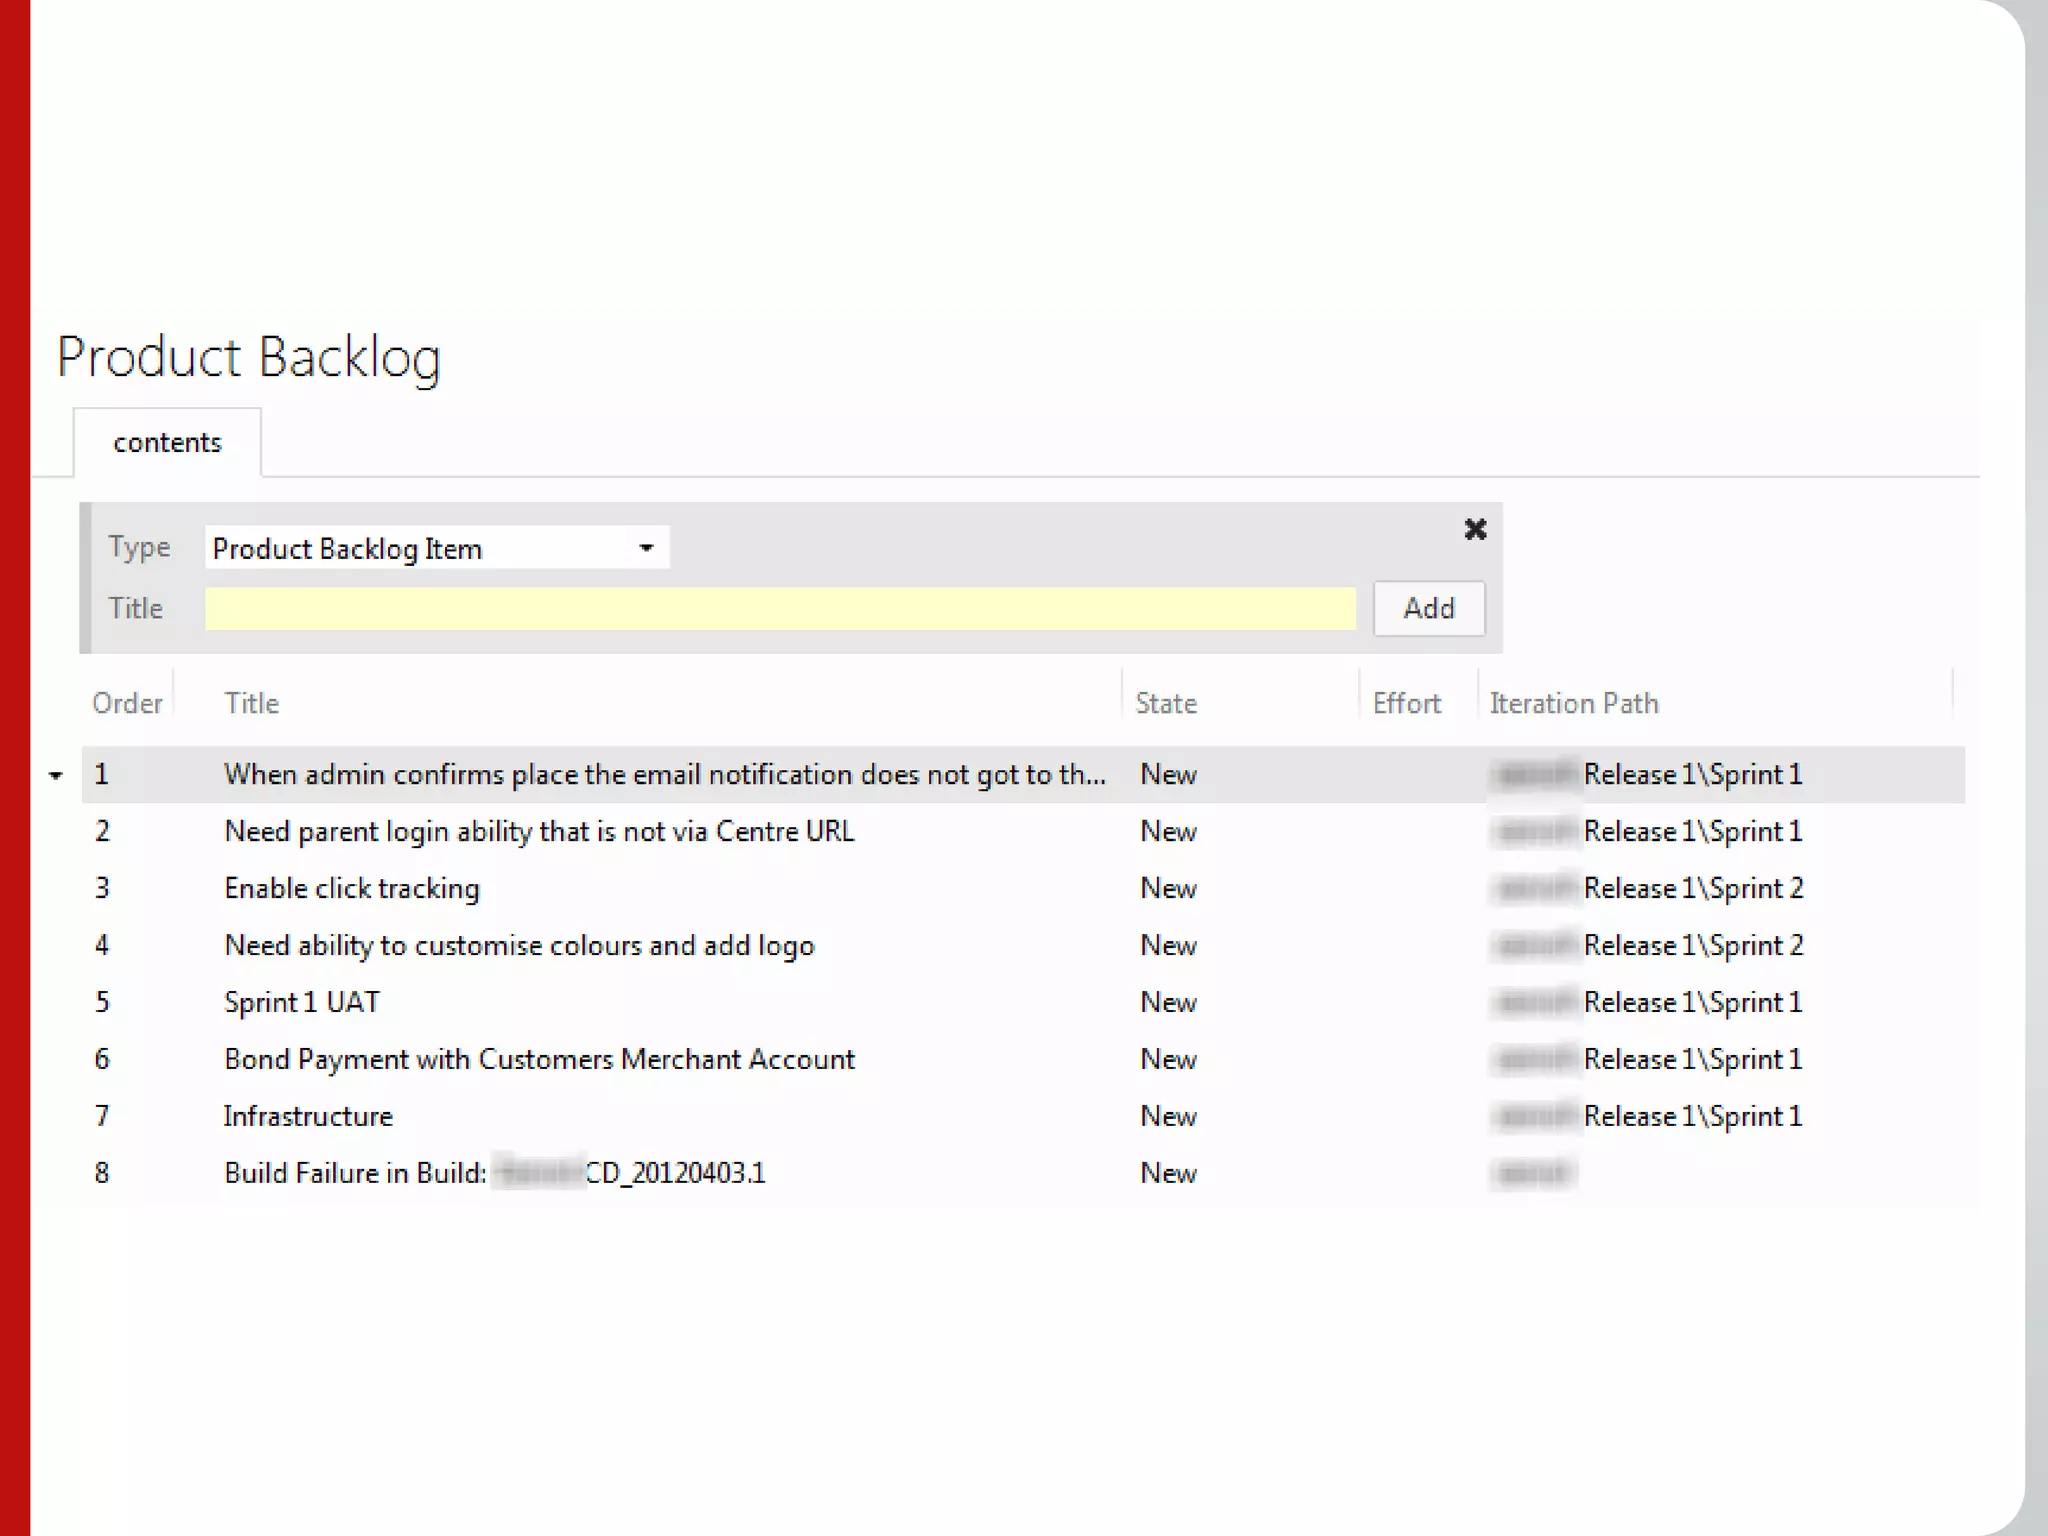This screenshot has height=1536, width=2048.
Task: Expand the arrow beside row 1
Action: click(x=56, y=775)
